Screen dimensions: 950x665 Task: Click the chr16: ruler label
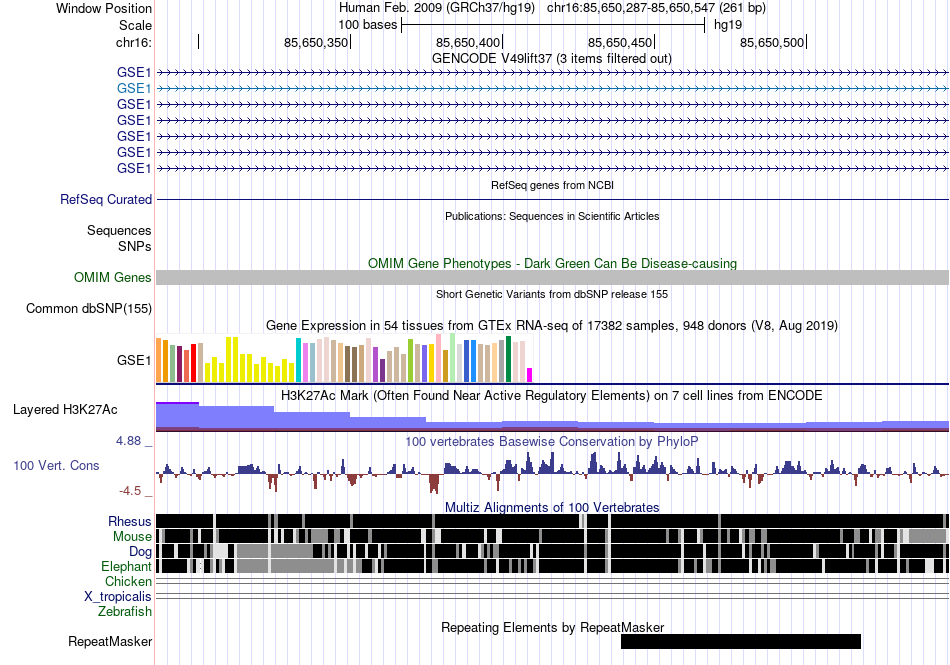click(x=134, y=42)
